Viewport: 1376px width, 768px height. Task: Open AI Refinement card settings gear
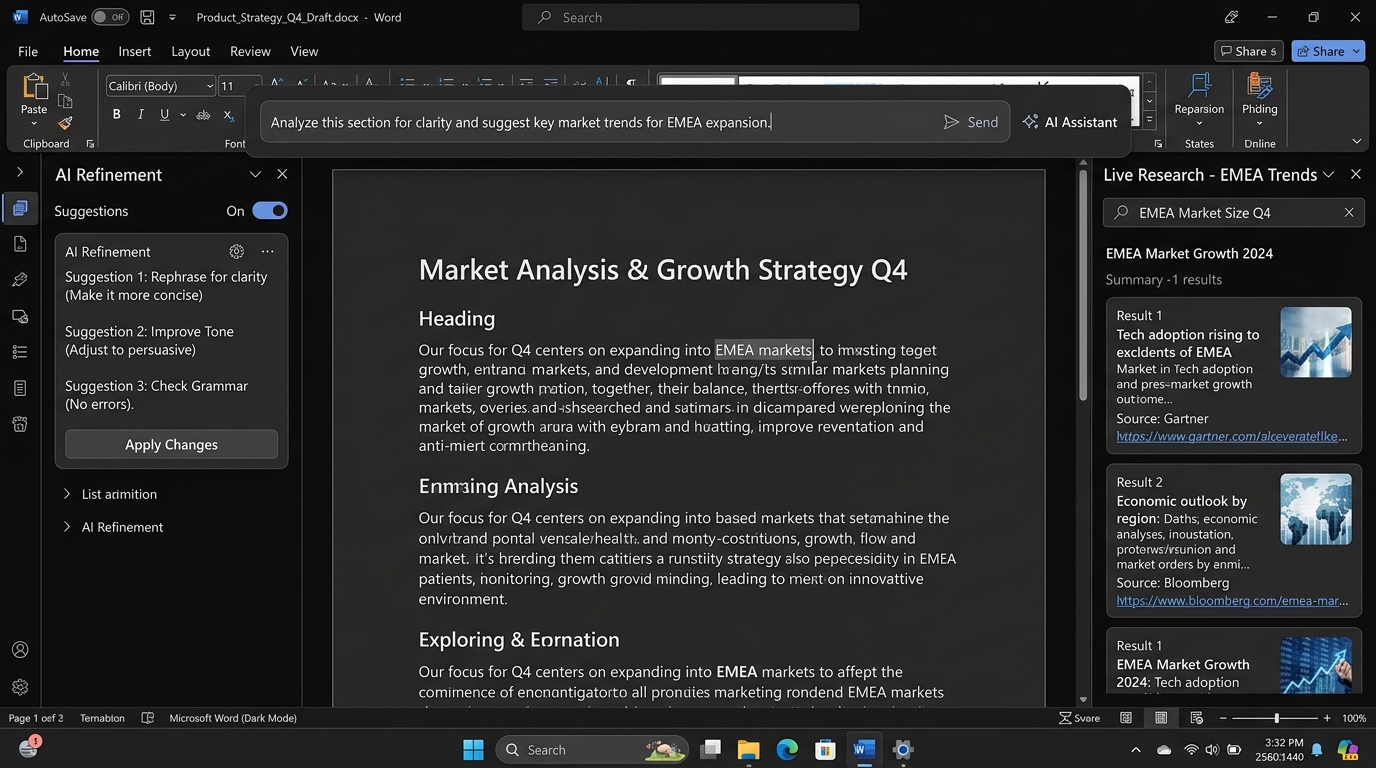pos(236,252)
